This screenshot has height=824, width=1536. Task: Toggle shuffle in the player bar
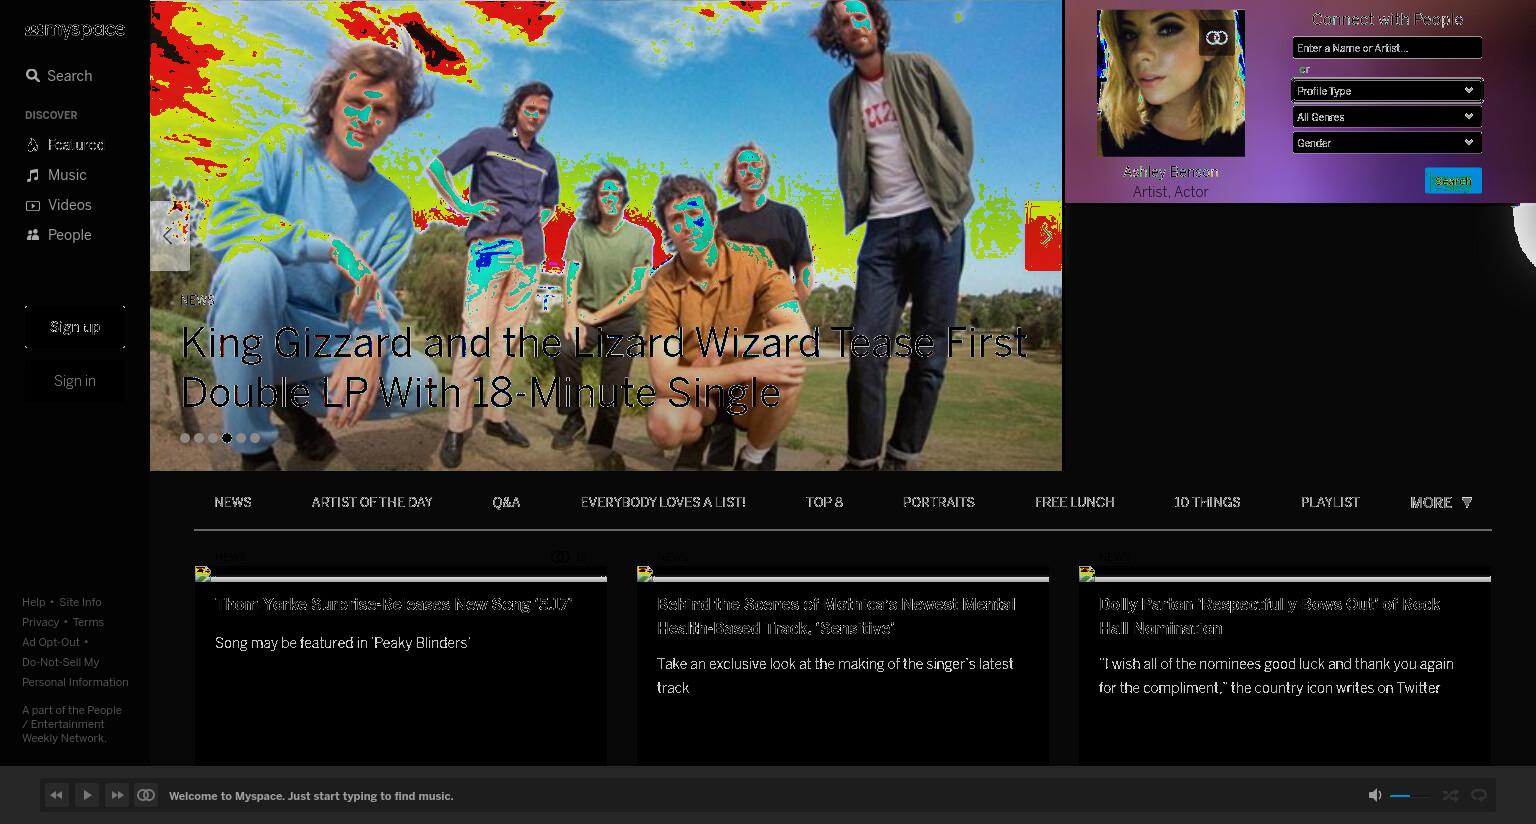pyautogui.click(x=1451, y=795)
